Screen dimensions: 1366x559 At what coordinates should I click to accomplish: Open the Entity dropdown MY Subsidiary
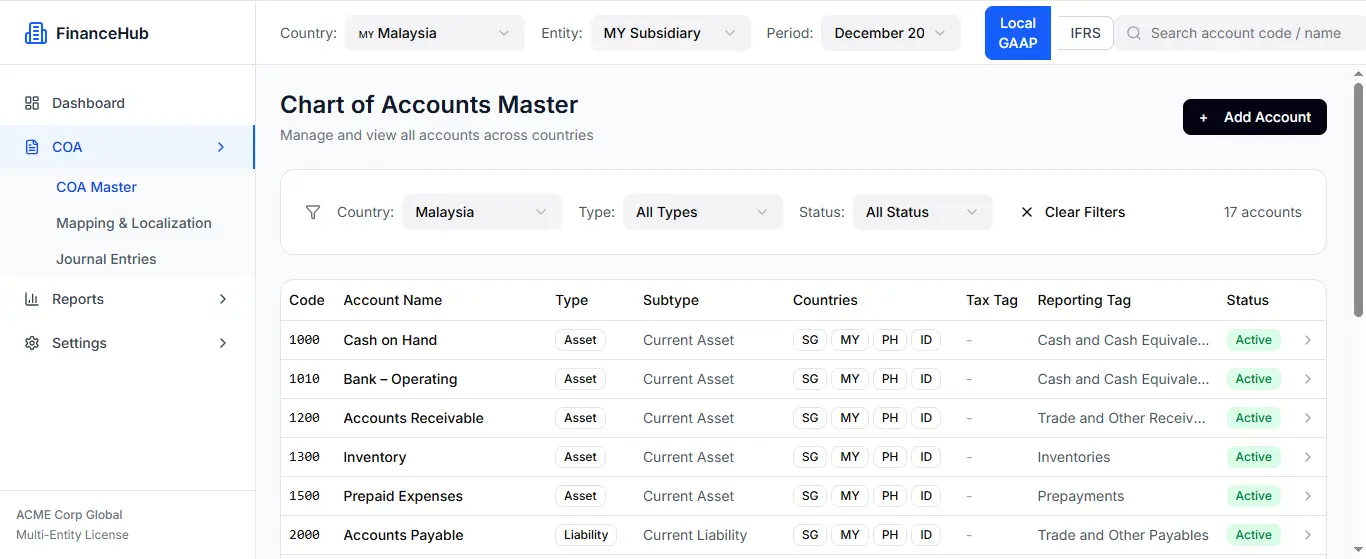(x=670, y=33)
